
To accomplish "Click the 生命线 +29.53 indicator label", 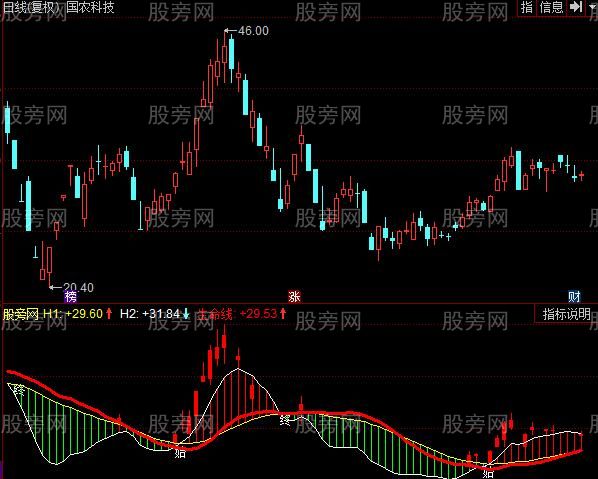I will click(x=237, y=314).
